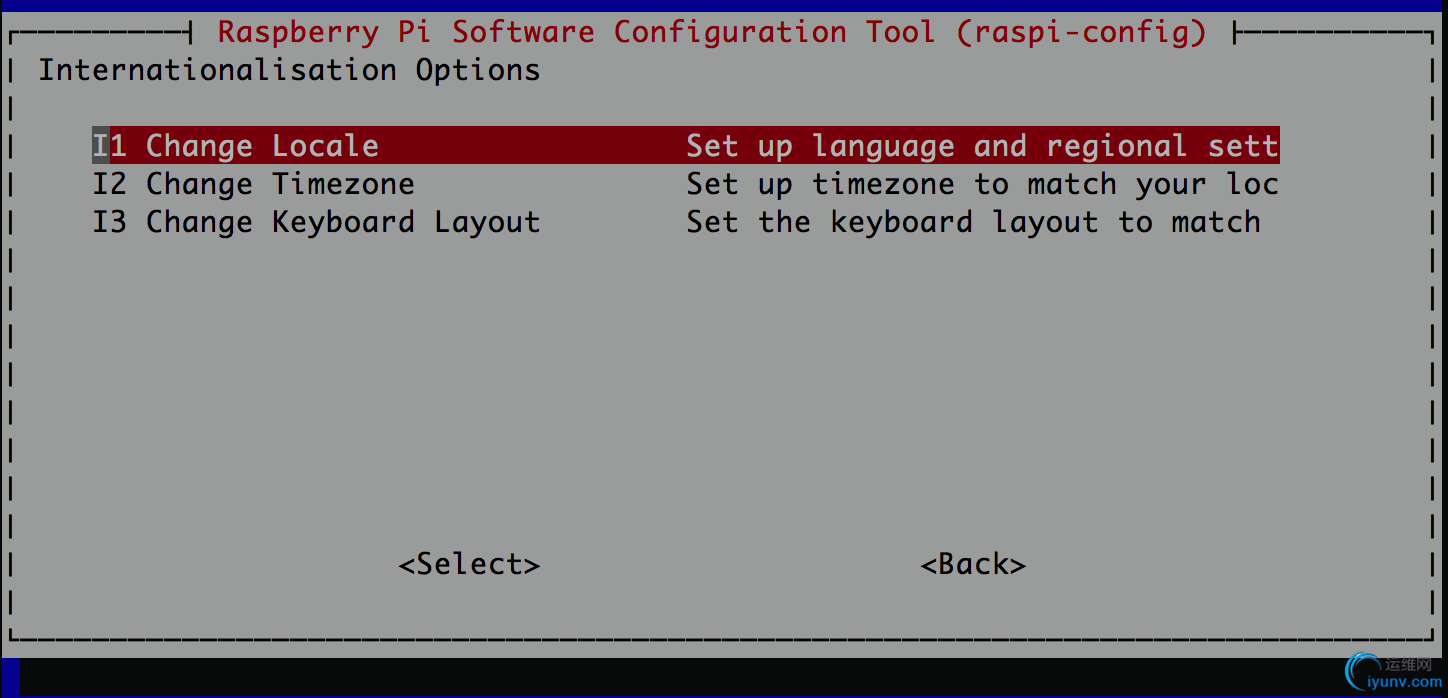Click the 'Raspberry Pi Software Configuration Tool (raspi-config)' title

712,32
